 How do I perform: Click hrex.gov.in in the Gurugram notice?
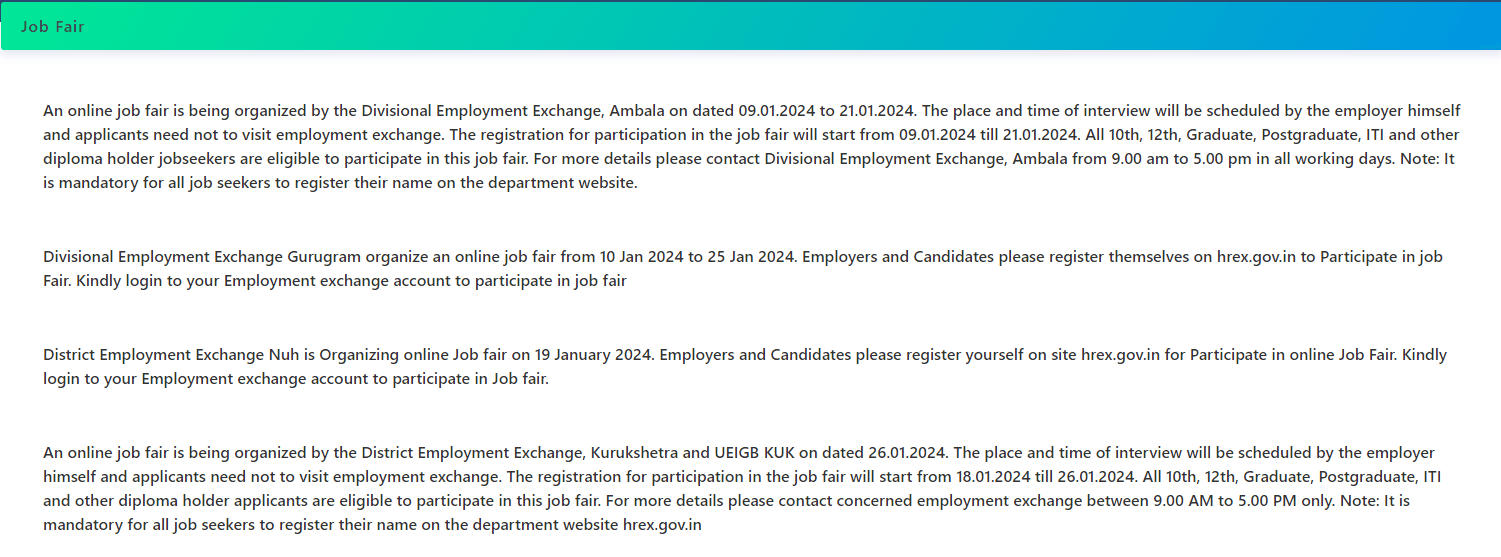click(x=1256, y=257)
